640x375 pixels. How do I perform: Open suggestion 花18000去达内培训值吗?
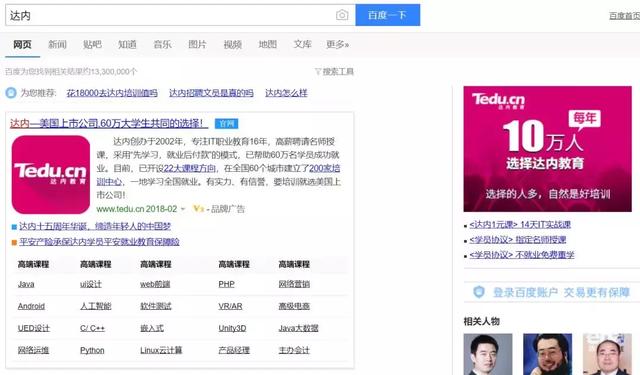point(112,93)
